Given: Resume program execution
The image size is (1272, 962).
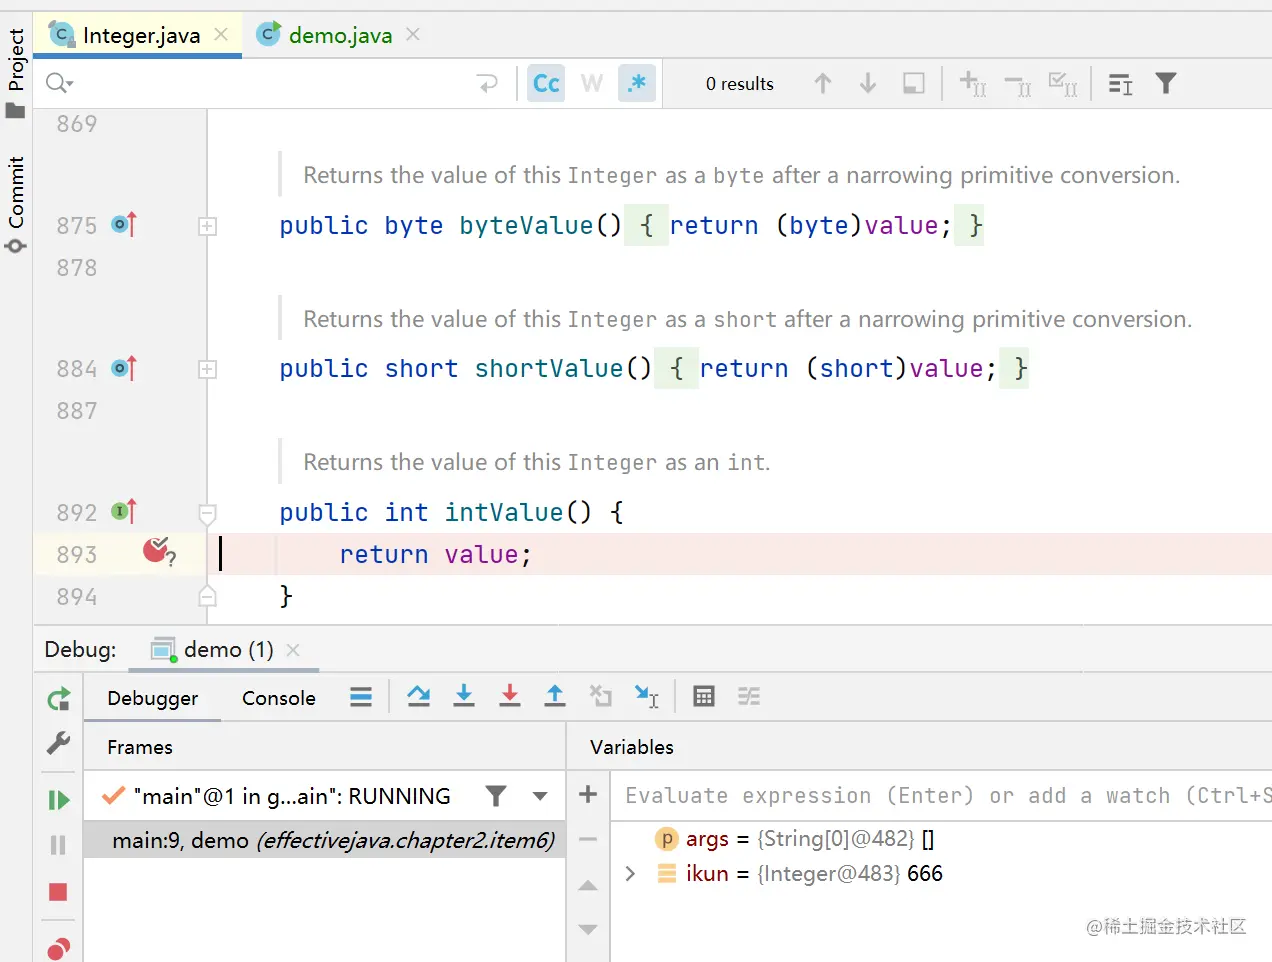Looking at the screenshot, I should click(x=58, y=800).
